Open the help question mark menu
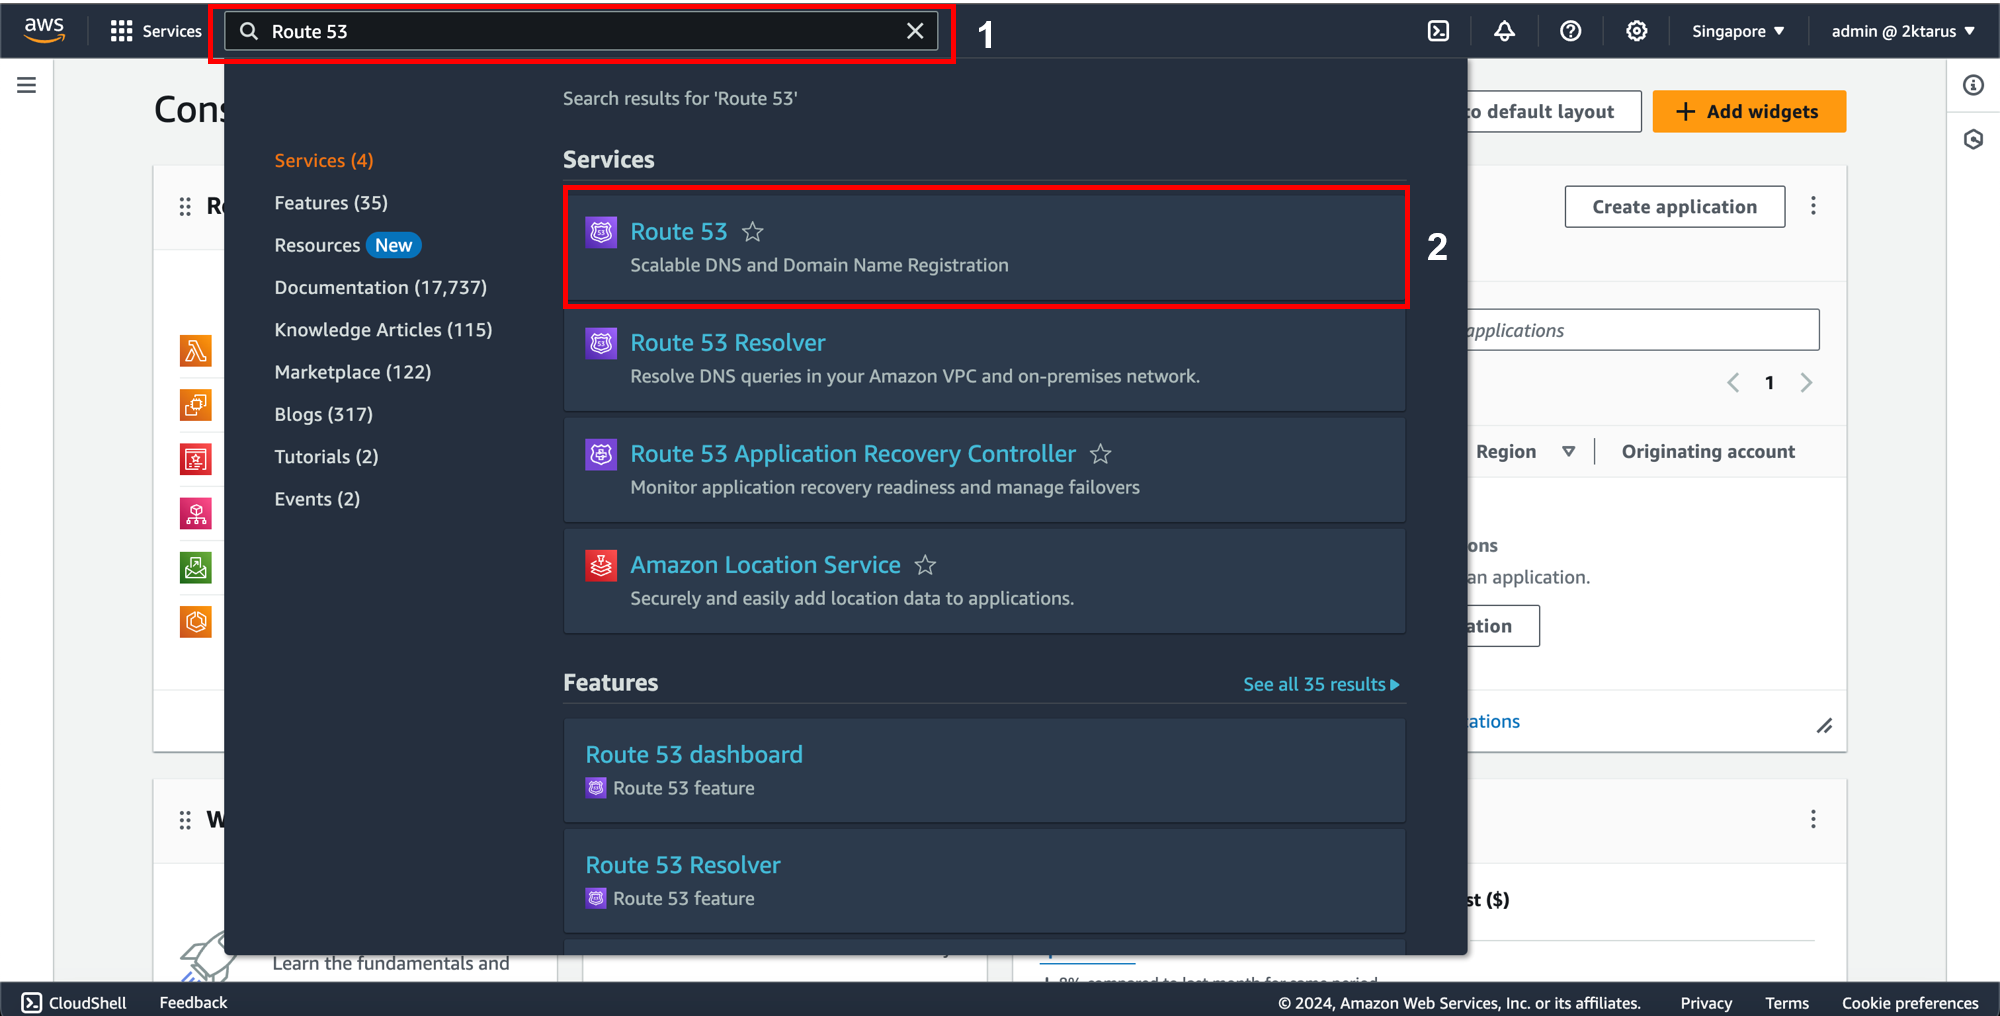Viewport: 2000px width, 1016px height. tap(1570, 31)
